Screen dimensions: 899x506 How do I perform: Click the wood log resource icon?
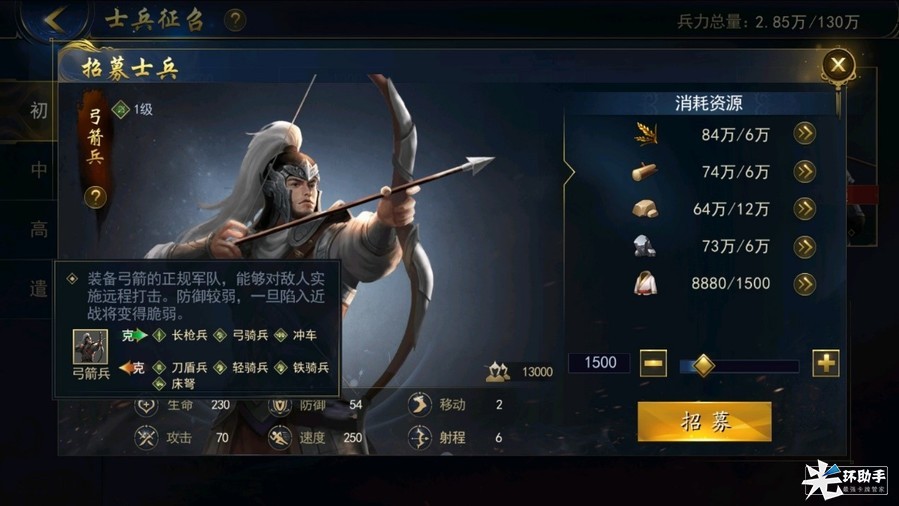pos(644,171)
